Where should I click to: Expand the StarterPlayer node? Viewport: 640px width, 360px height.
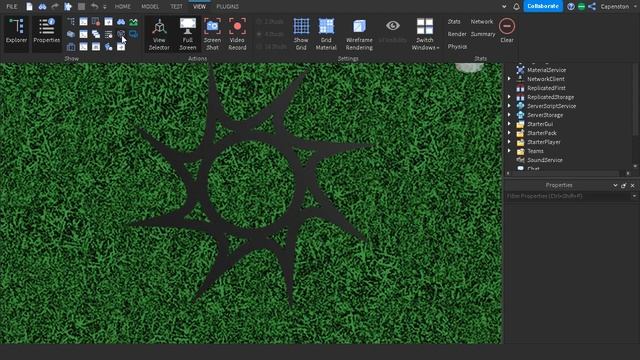[509, 142]
